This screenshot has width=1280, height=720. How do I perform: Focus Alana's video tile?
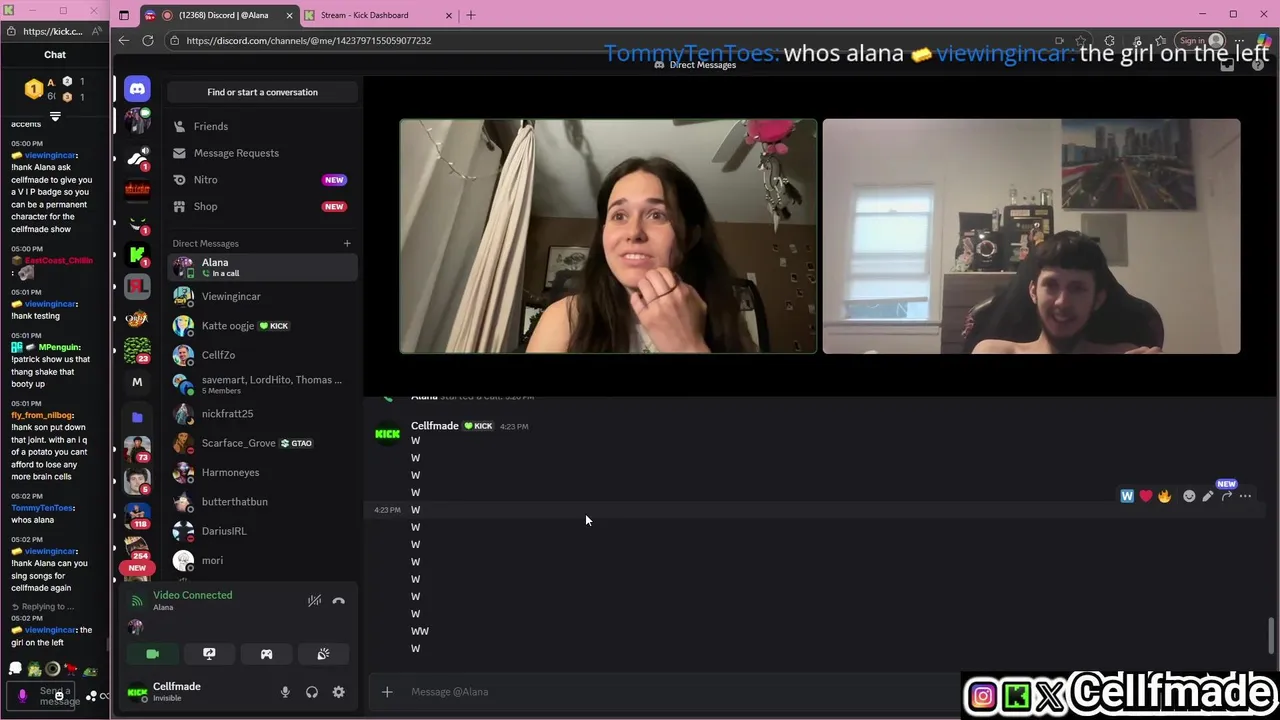coord(608,237)
